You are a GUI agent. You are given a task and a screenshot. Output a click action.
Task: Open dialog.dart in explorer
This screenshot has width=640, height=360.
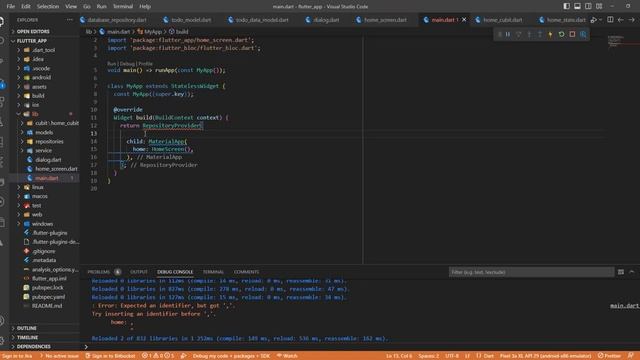pyautogui.click(x=44, y=160)
